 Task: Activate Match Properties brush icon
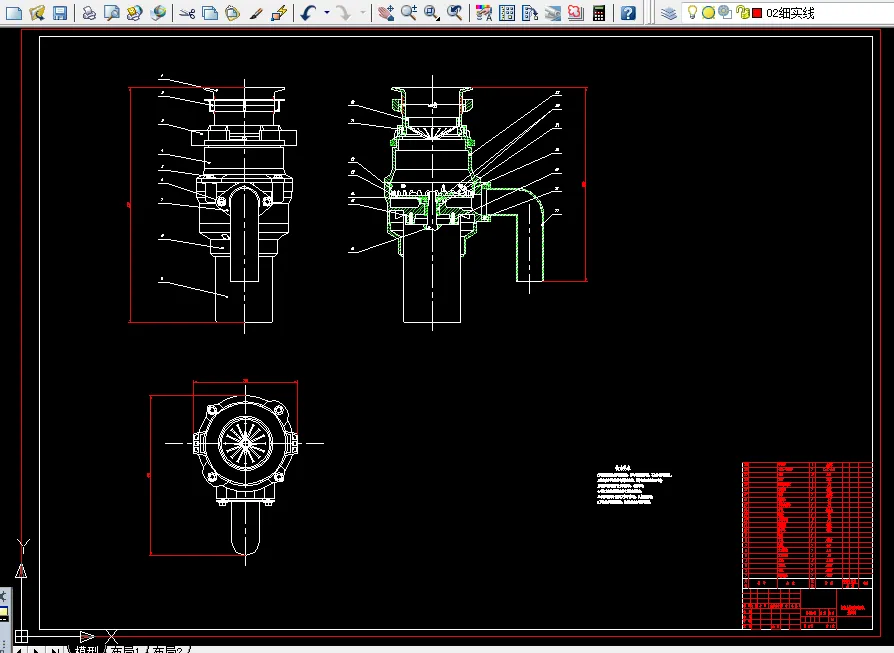[x=256, y=13]
